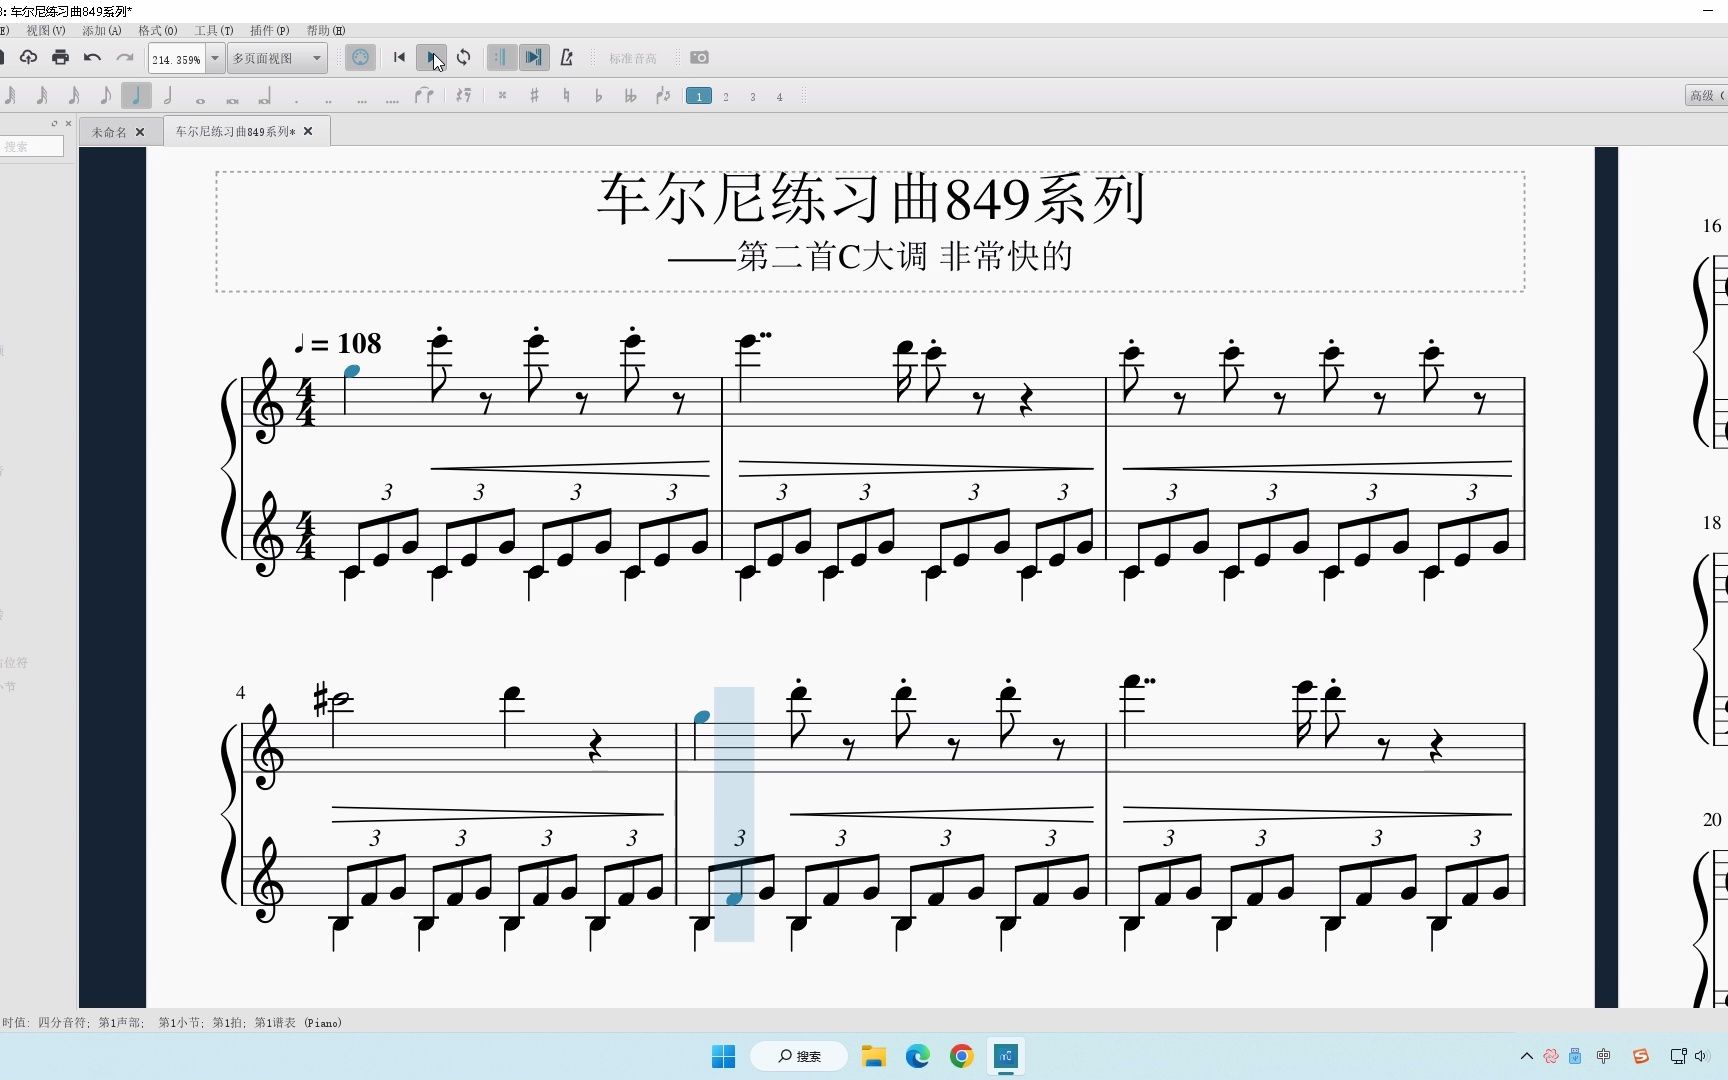This screenshot has height=1080, width=1728.
Task: Upload the score to the cloud
Action: pos(28,57)
